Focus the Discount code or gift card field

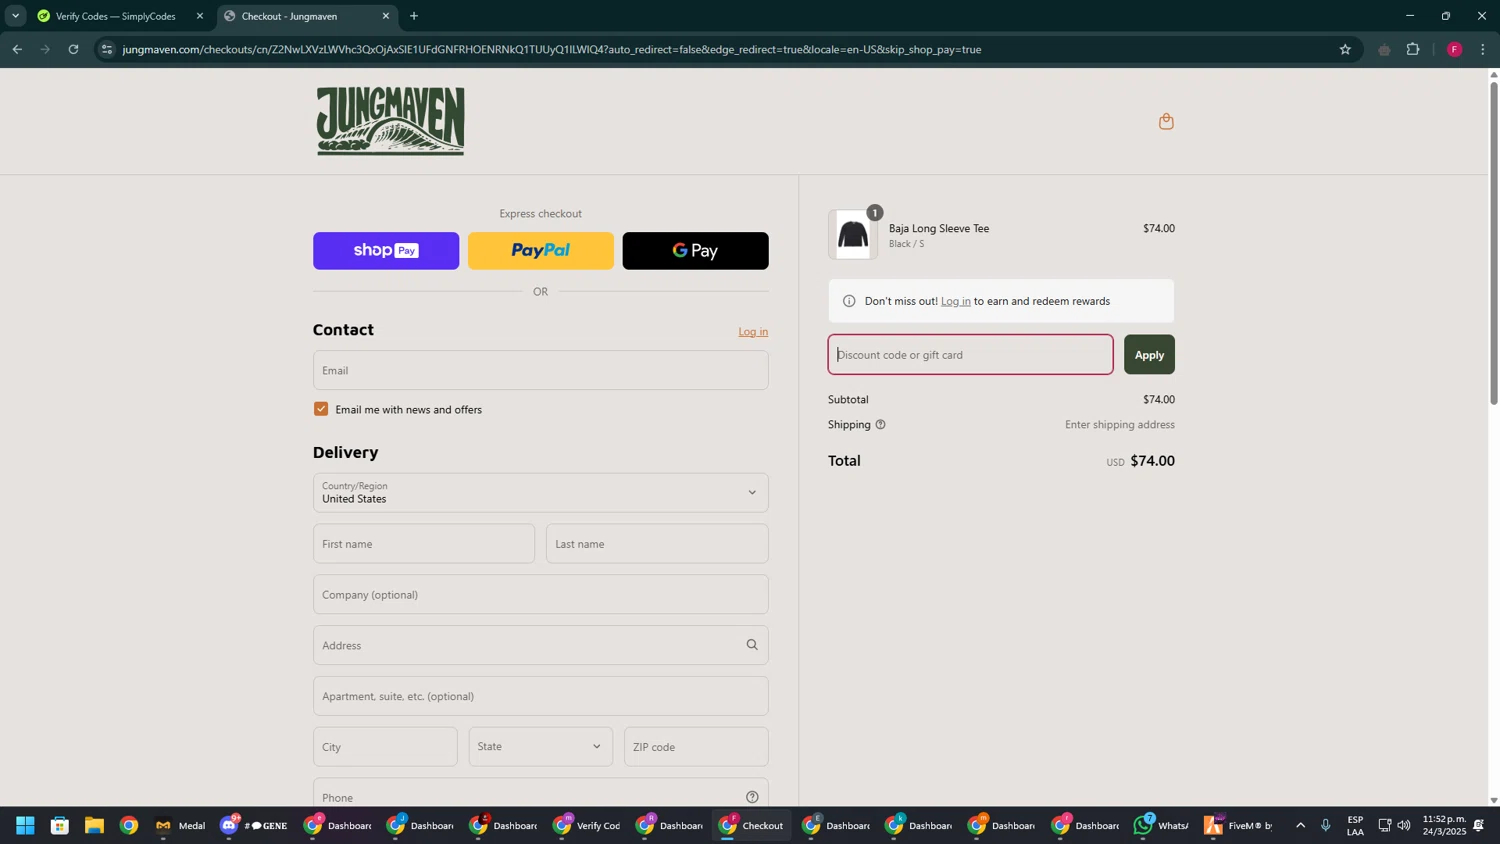click(970, 355)
